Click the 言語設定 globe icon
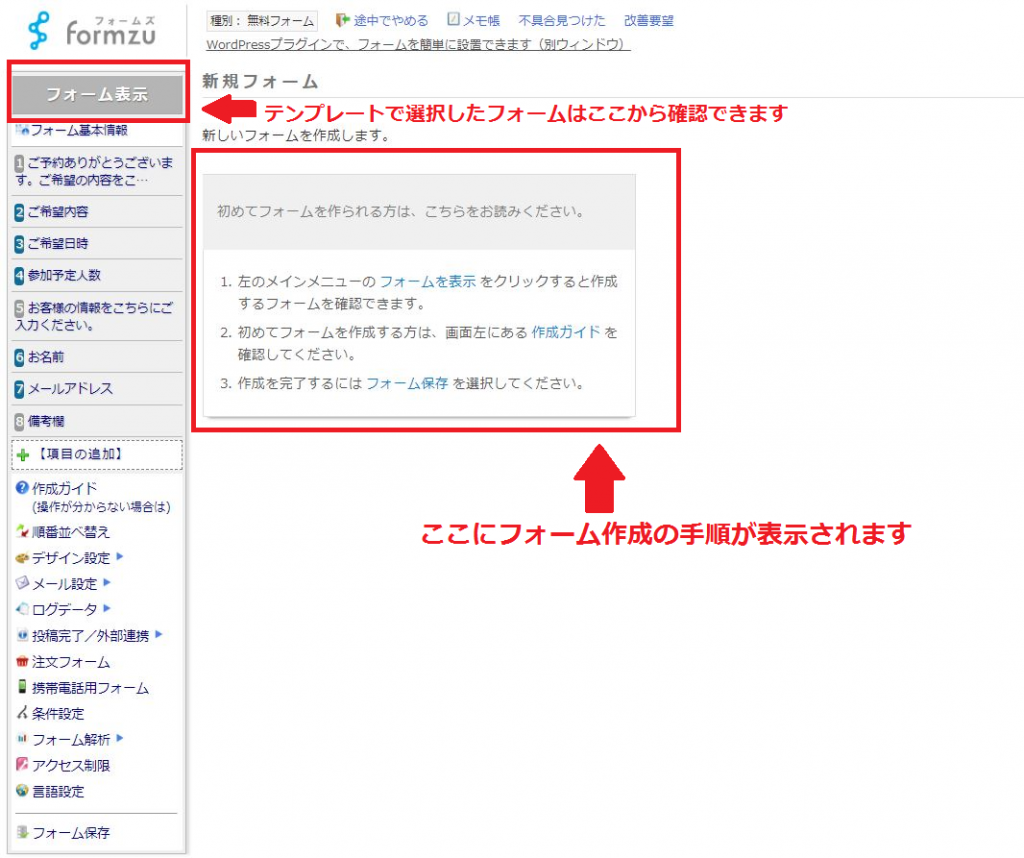 coord(23,791)
